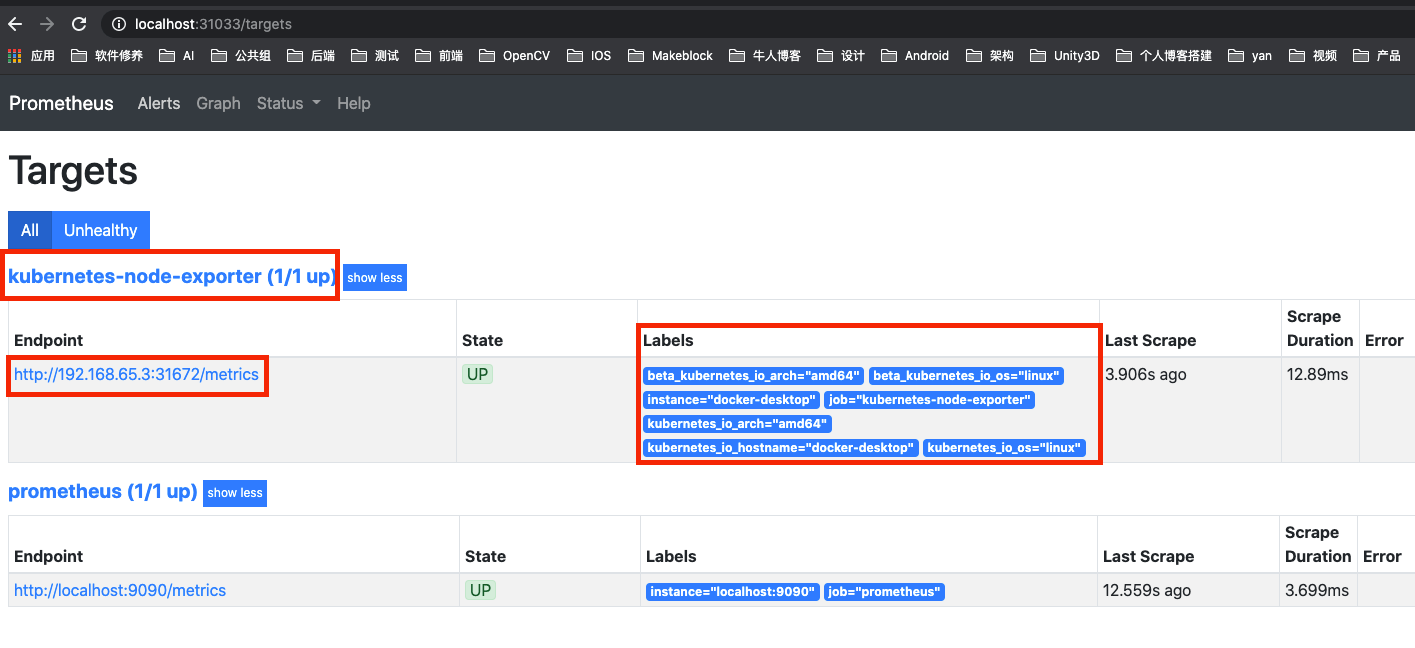This screenshot has height=648, width=1415.
Task: Click the prometheus (1/1 up) heading link
Action: (103, 492)
